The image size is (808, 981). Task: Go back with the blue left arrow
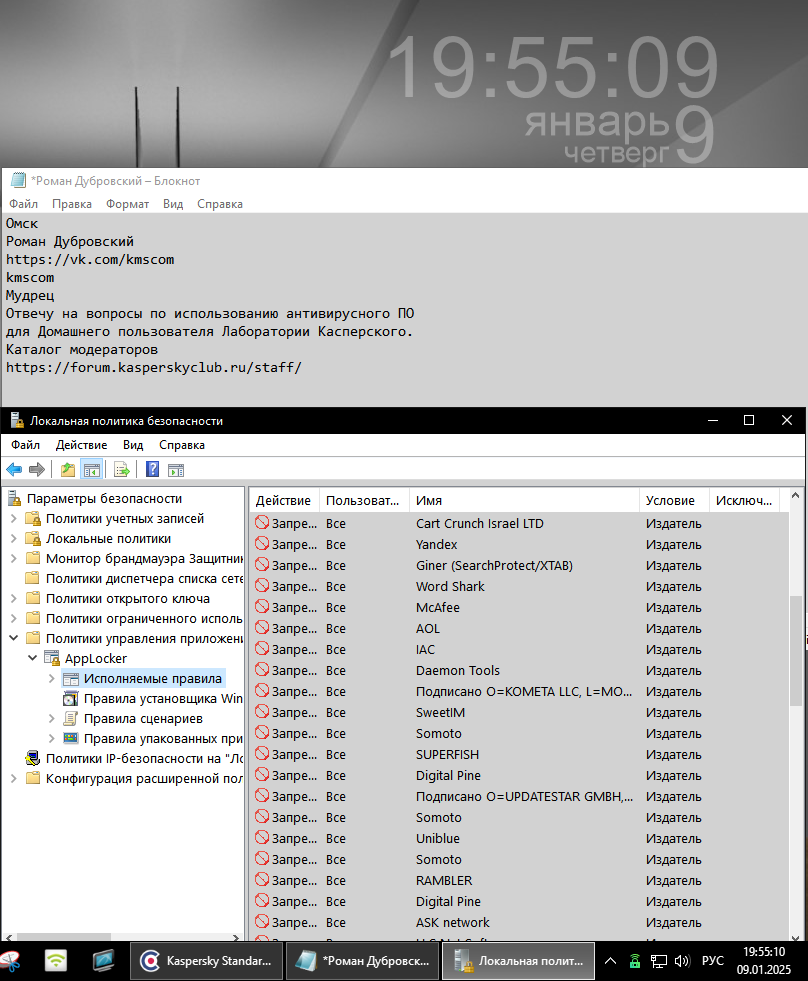[14, 469]
